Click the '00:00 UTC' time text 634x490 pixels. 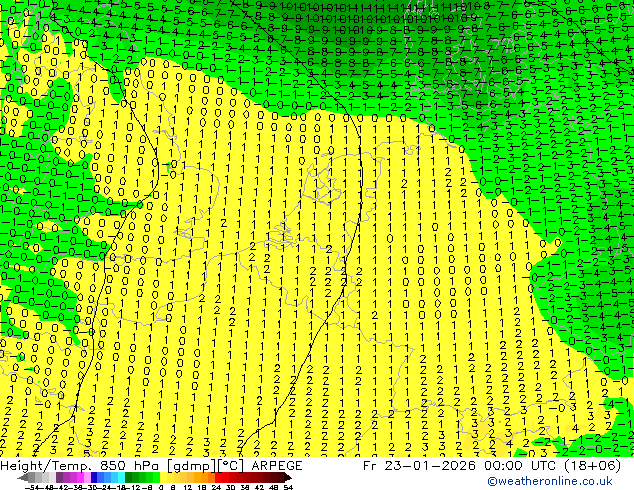pos(522,466)
